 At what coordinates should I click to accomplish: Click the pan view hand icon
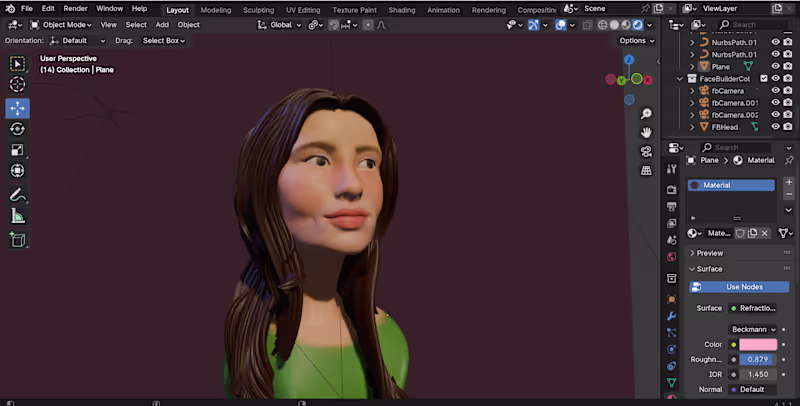[x=646, y=133]
